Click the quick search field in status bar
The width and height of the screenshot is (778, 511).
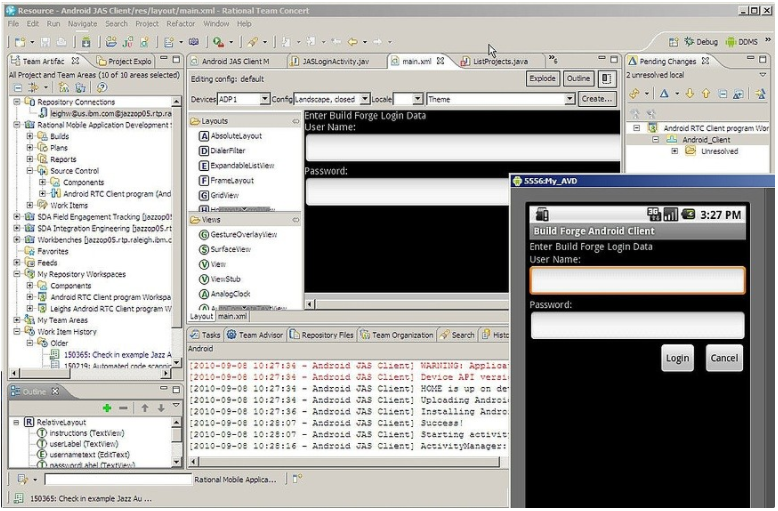coord(118,480)
